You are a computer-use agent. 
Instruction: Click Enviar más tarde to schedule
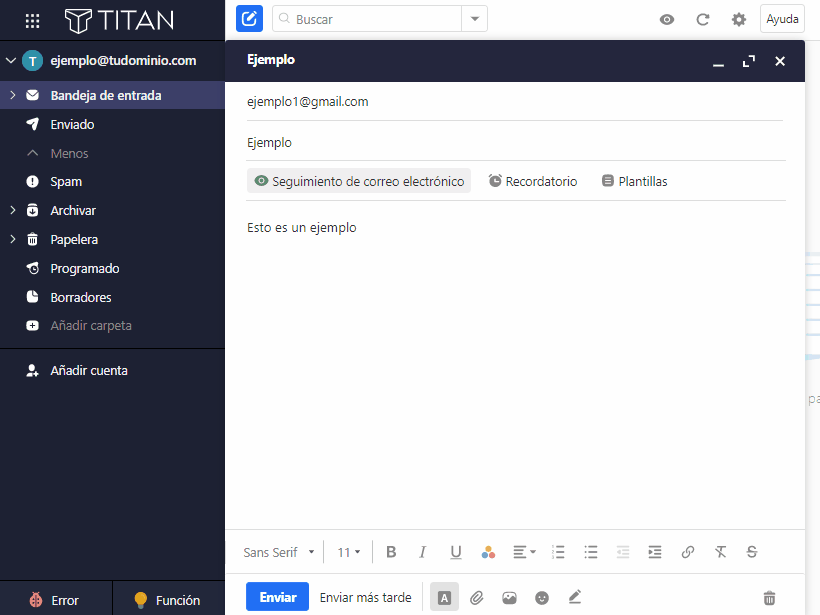pos(365,597)
